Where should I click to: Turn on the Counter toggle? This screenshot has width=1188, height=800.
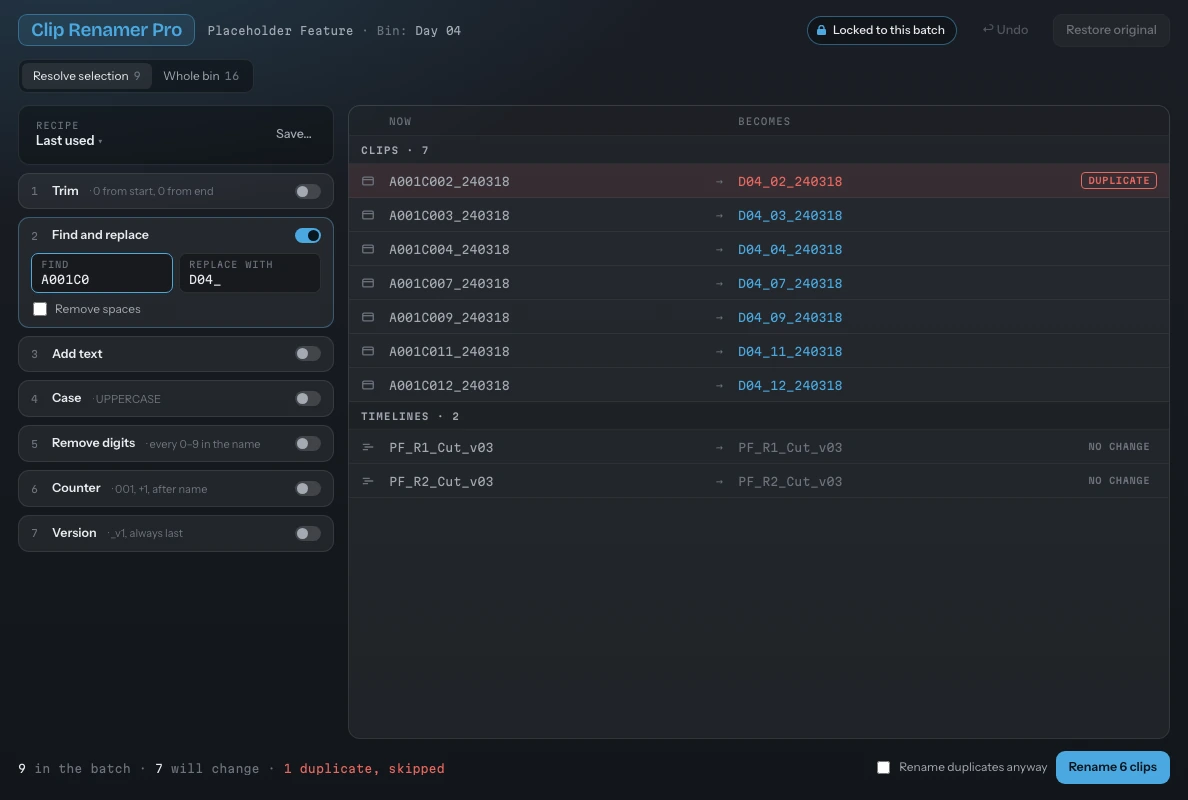coord(308,489)
